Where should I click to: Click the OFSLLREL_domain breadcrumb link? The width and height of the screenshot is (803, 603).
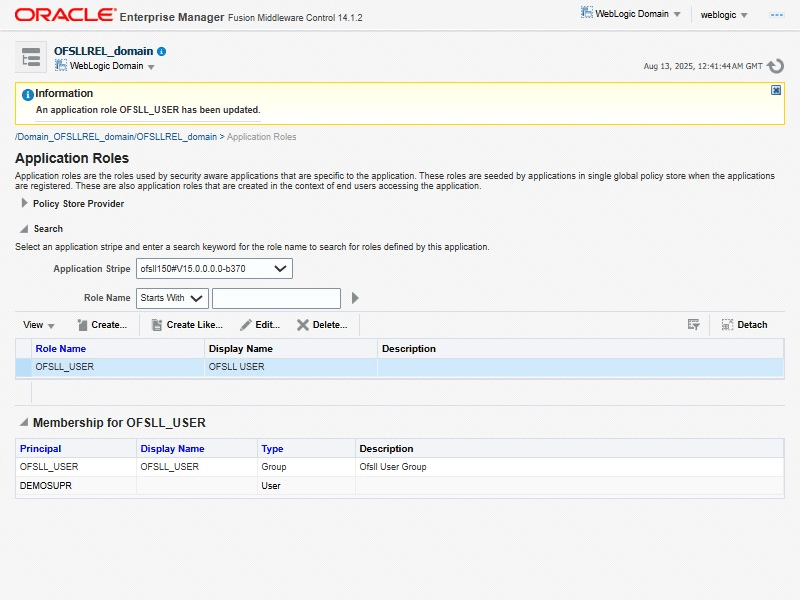(x=176, y=137)
